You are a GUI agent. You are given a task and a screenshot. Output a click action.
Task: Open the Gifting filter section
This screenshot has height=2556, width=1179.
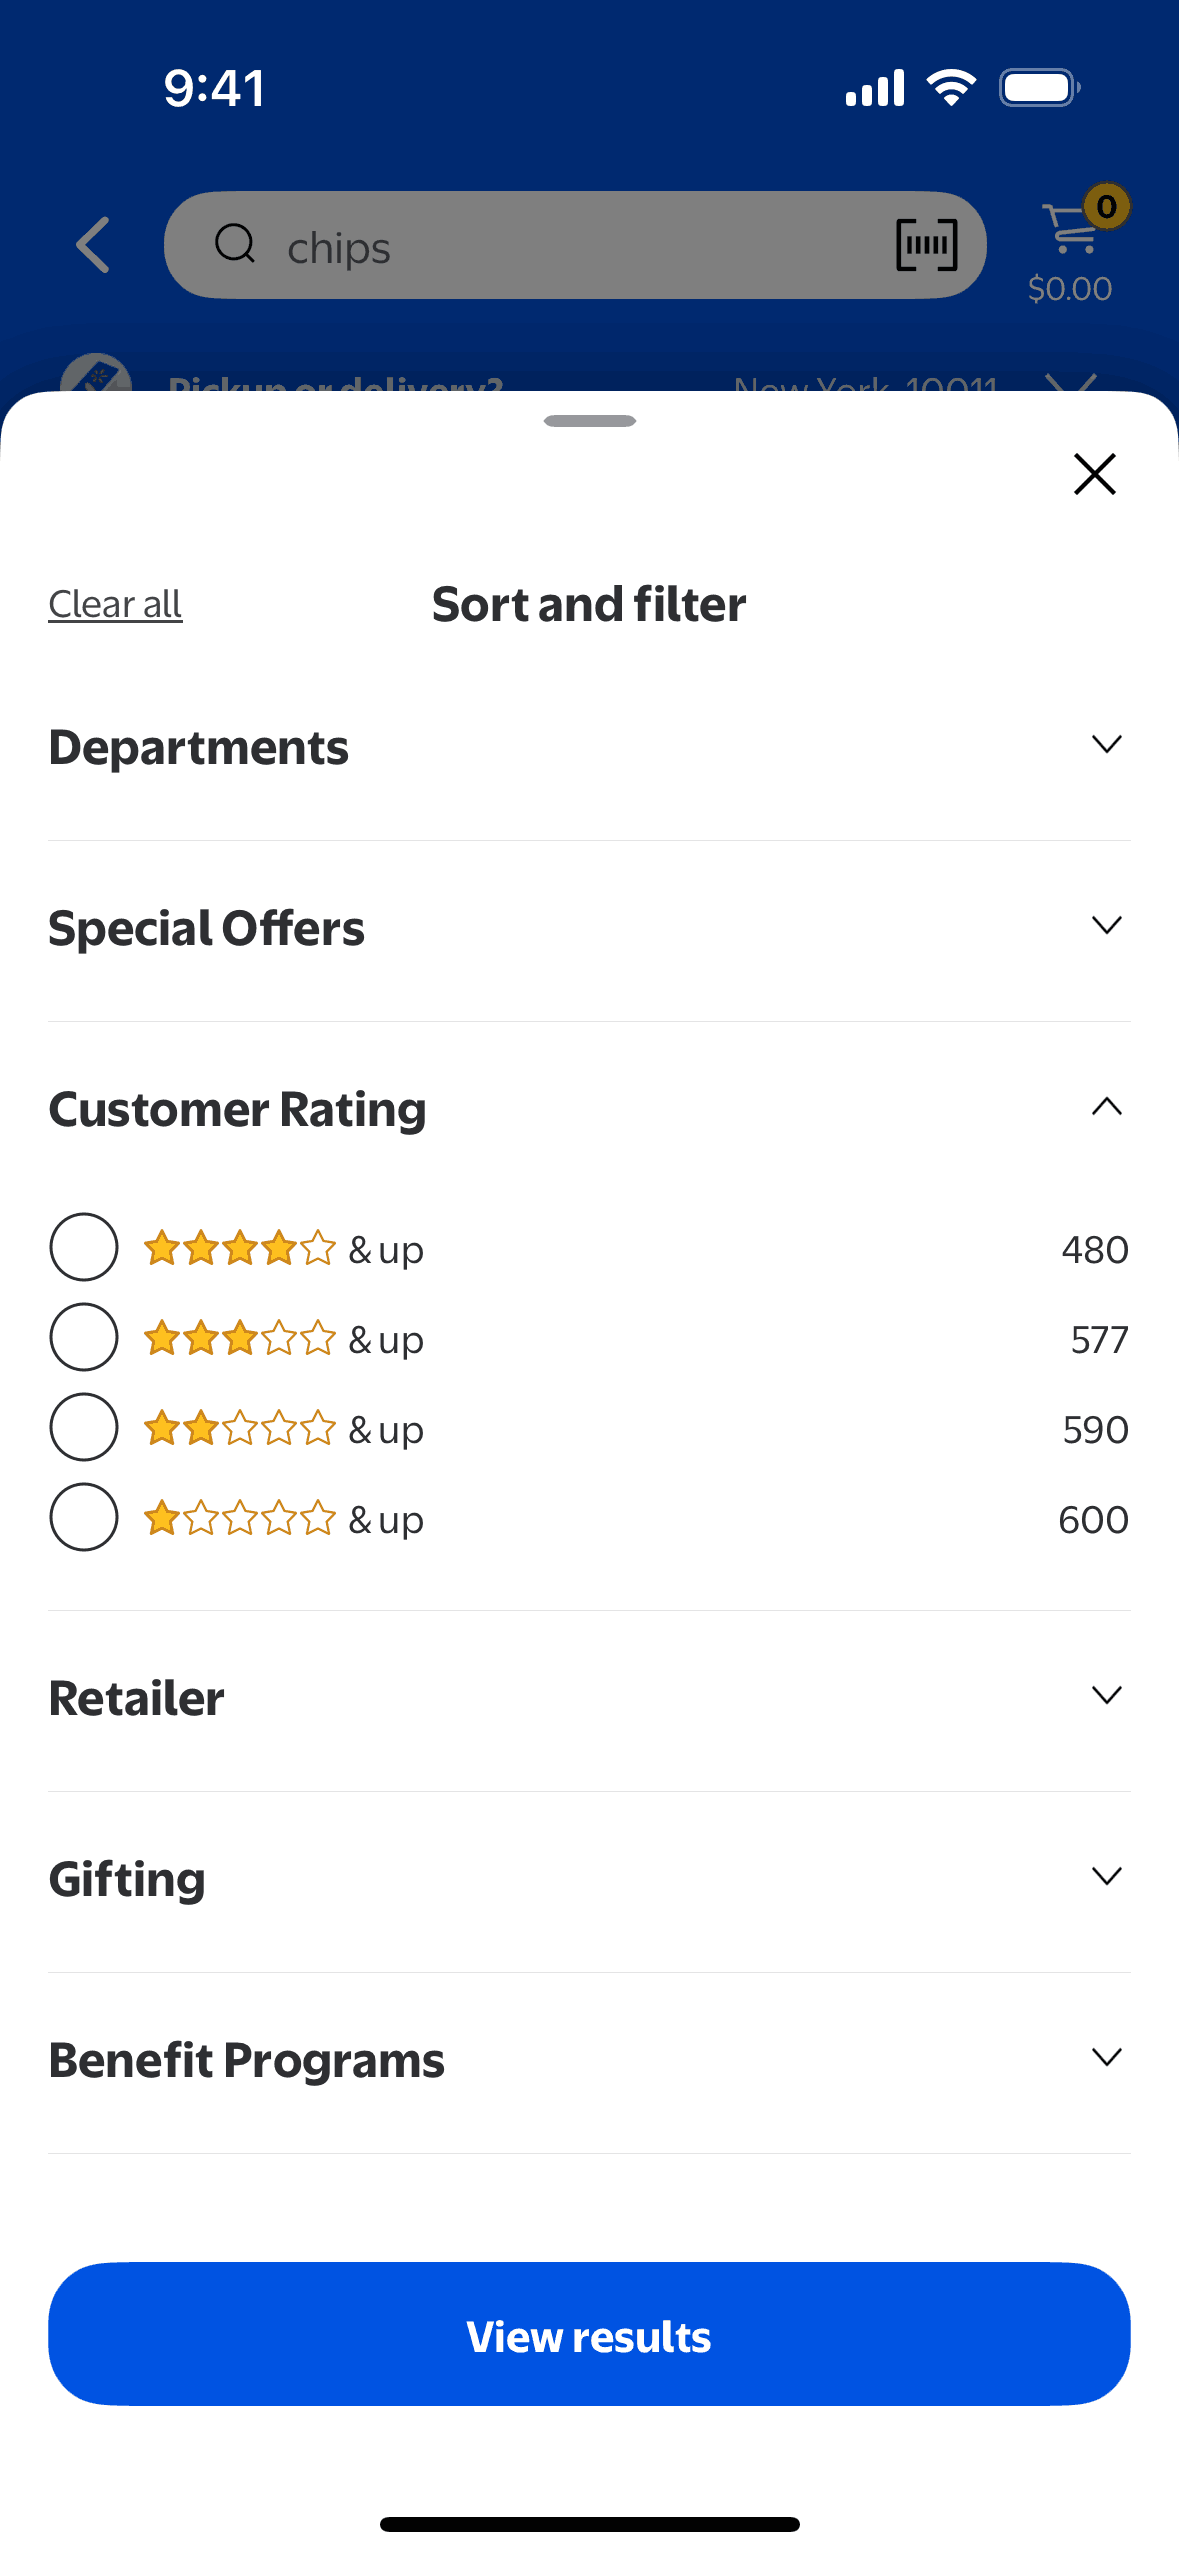1106,1877
